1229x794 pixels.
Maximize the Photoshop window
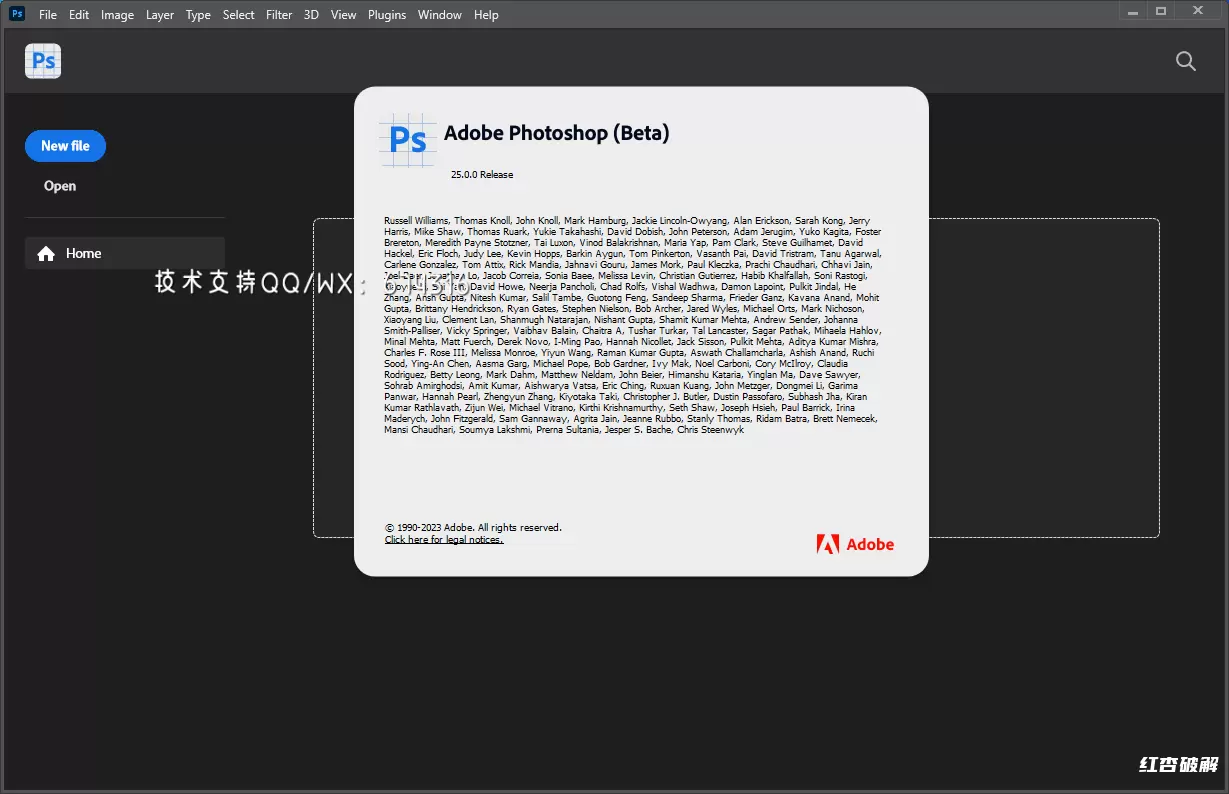click(x=1161, y=11)
